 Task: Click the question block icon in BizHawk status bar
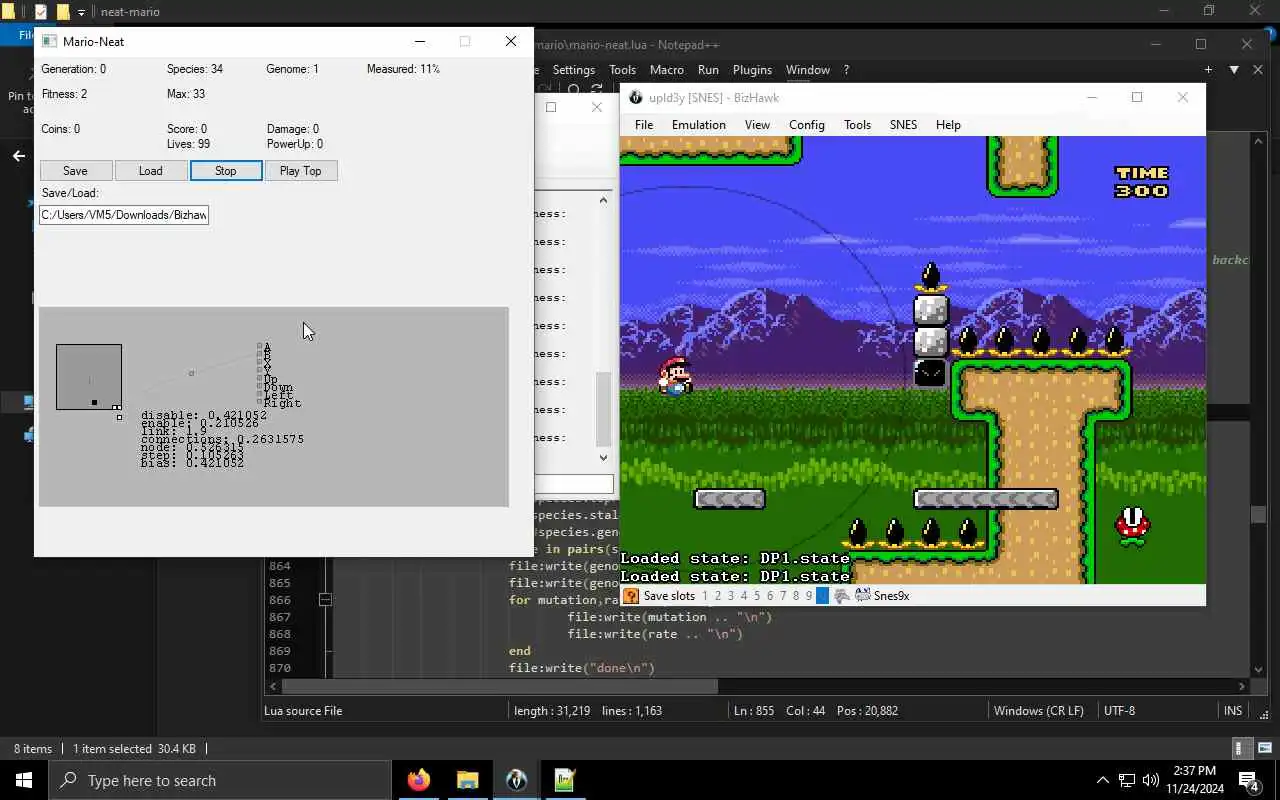(630, 596)
